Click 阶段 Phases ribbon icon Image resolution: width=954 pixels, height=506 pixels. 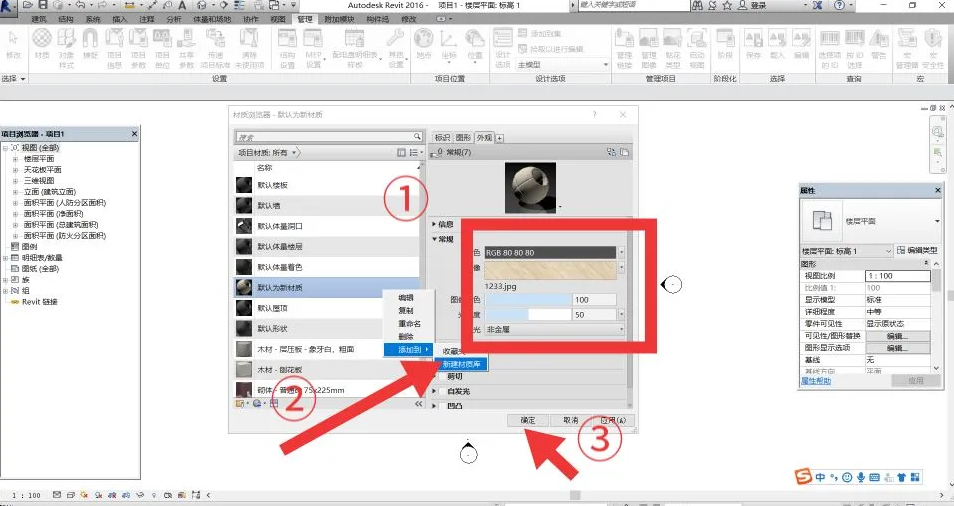[725, 44]
